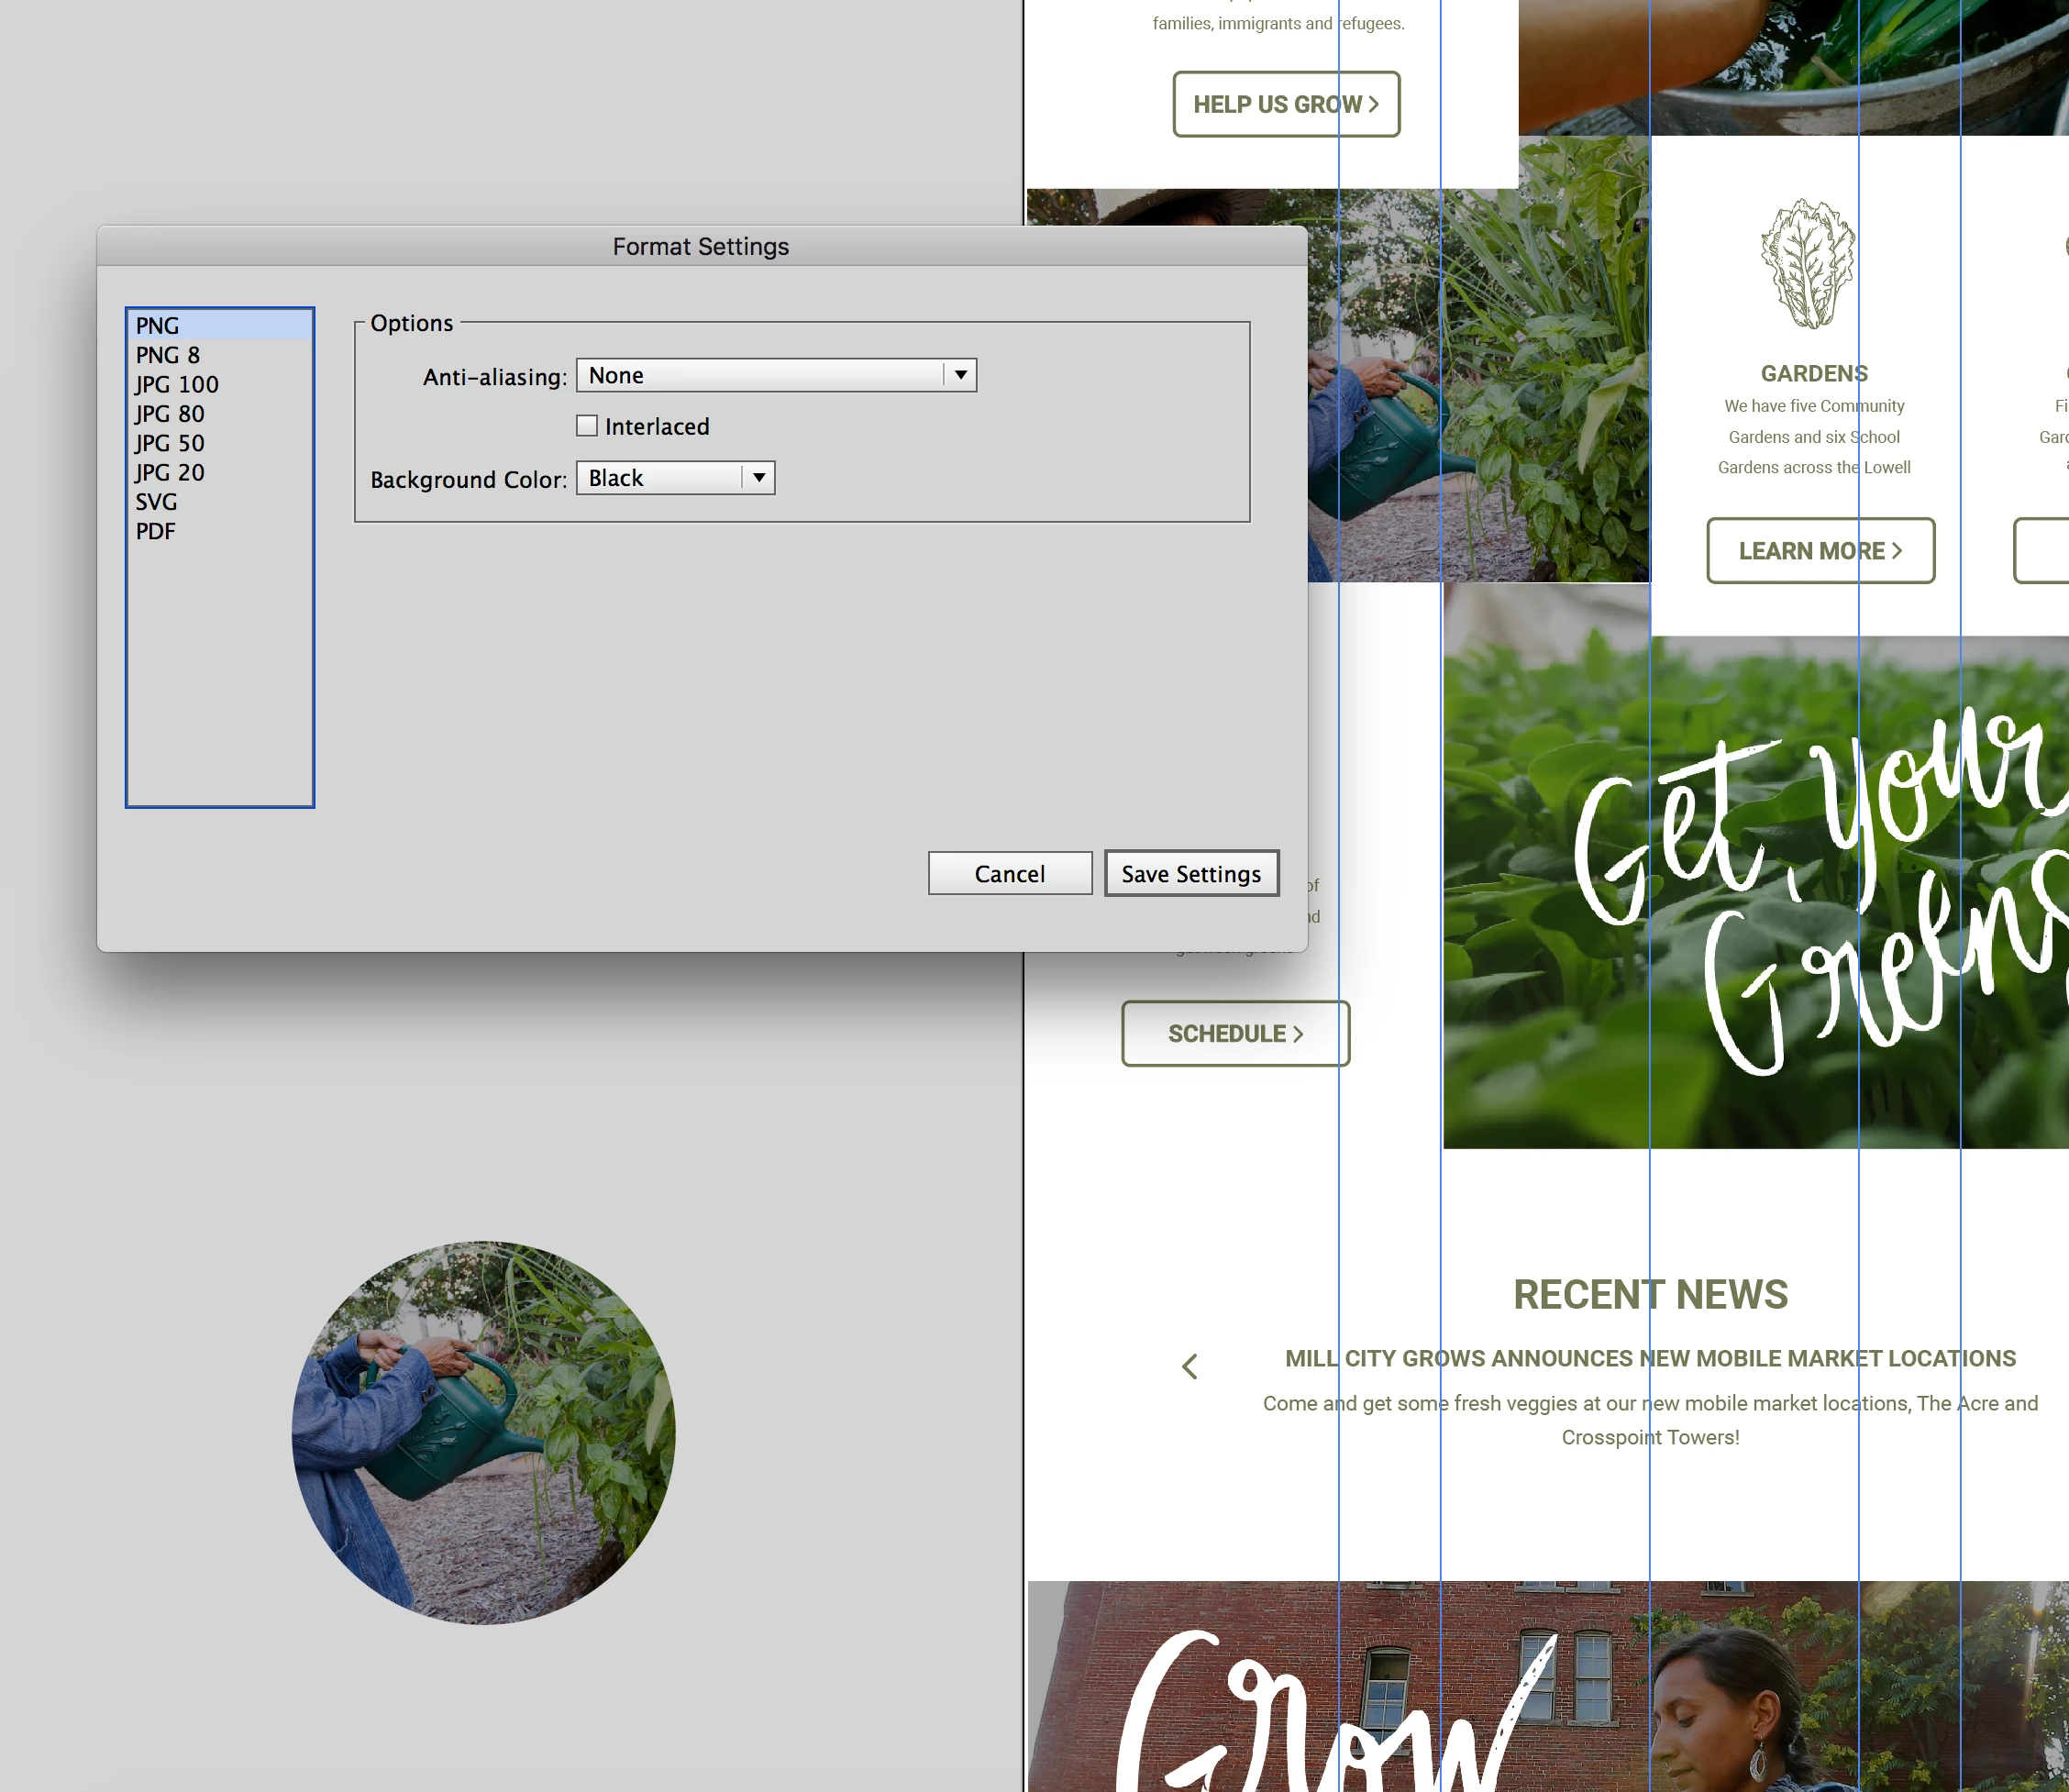Choose JPG 80 format entry
The width and height of the screenshot is (2069, 1792).
[x=170, y=414]
